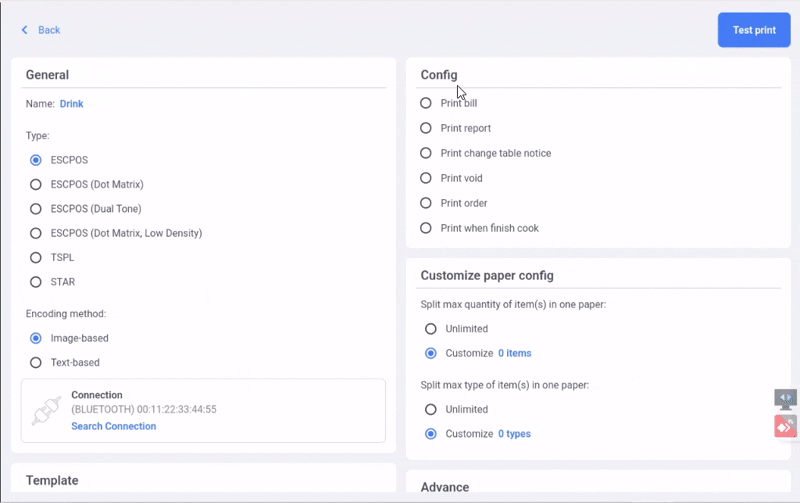Click the red AnyDesk icon on right edge
The image size is (800, 503).
(x=786, y=427)
